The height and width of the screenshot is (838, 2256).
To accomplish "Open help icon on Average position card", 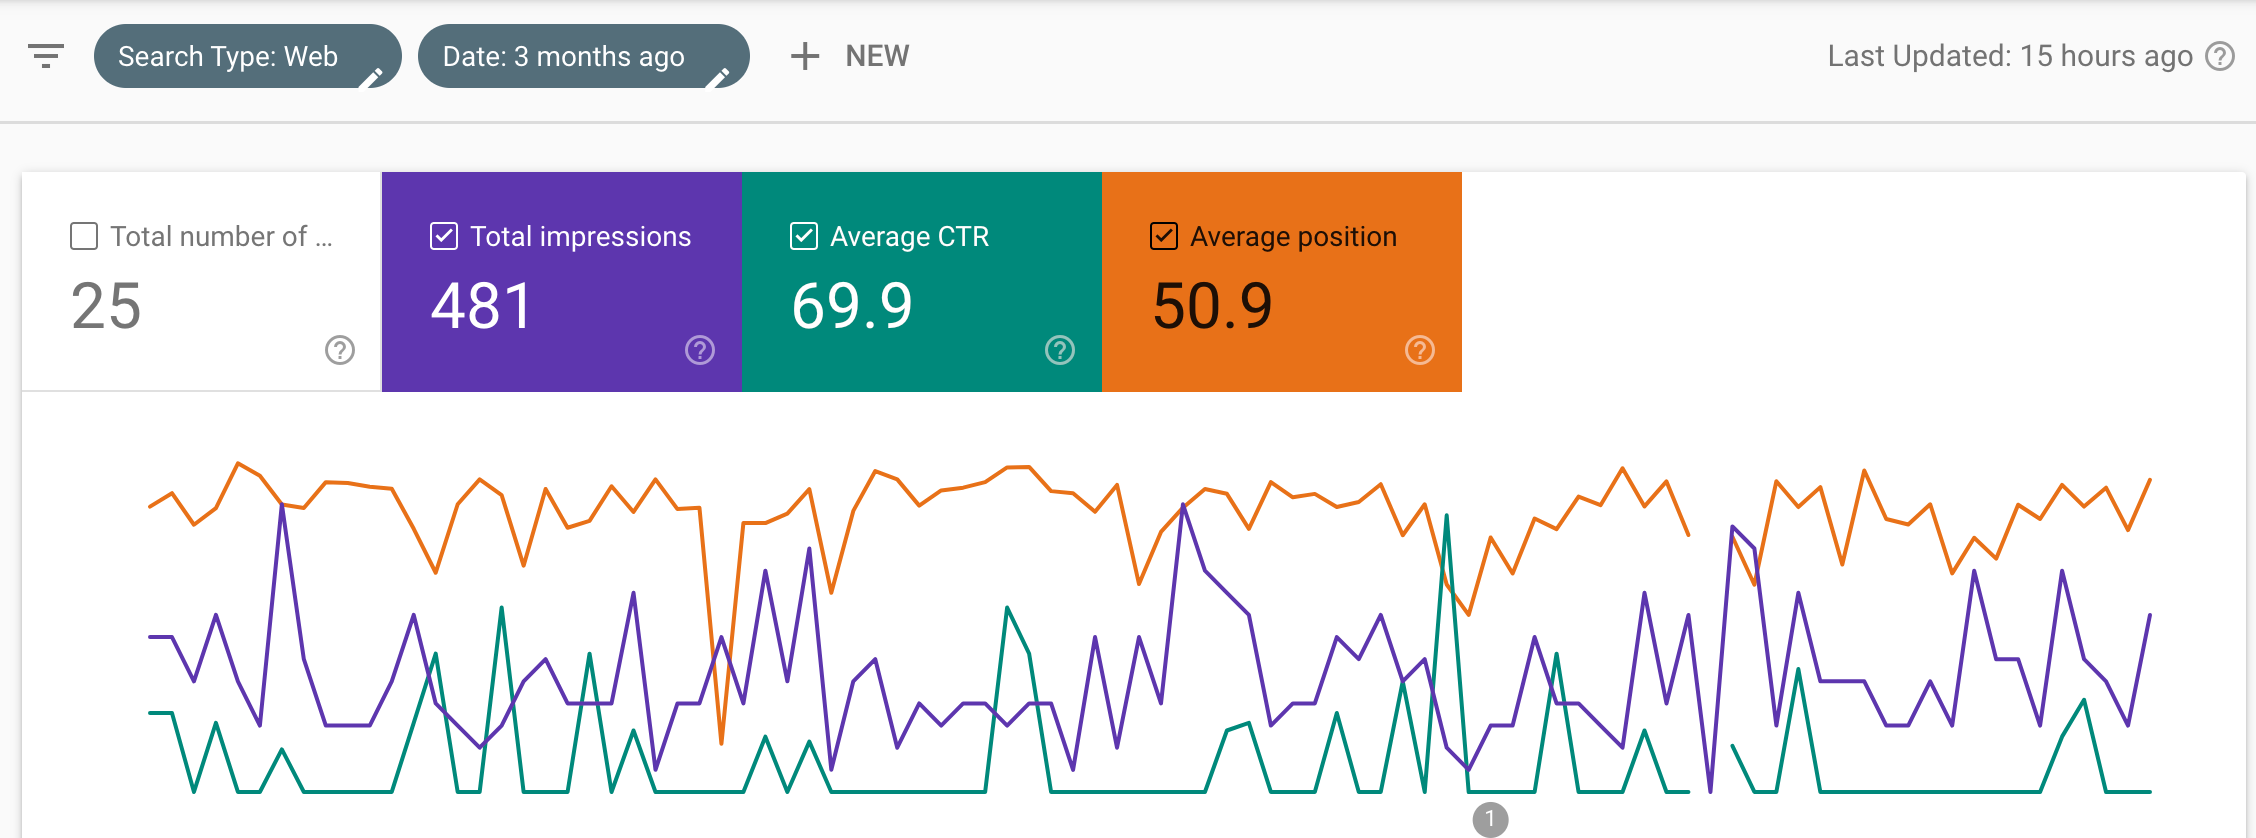I will pos(1420,350).
